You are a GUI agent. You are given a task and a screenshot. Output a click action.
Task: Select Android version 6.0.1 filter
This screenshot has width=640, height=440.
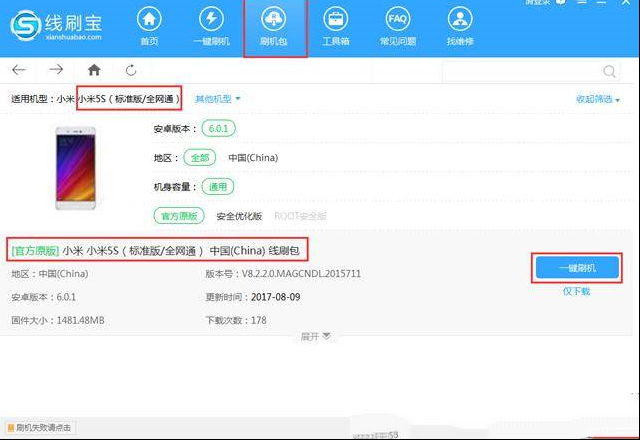tap(218, 129)
